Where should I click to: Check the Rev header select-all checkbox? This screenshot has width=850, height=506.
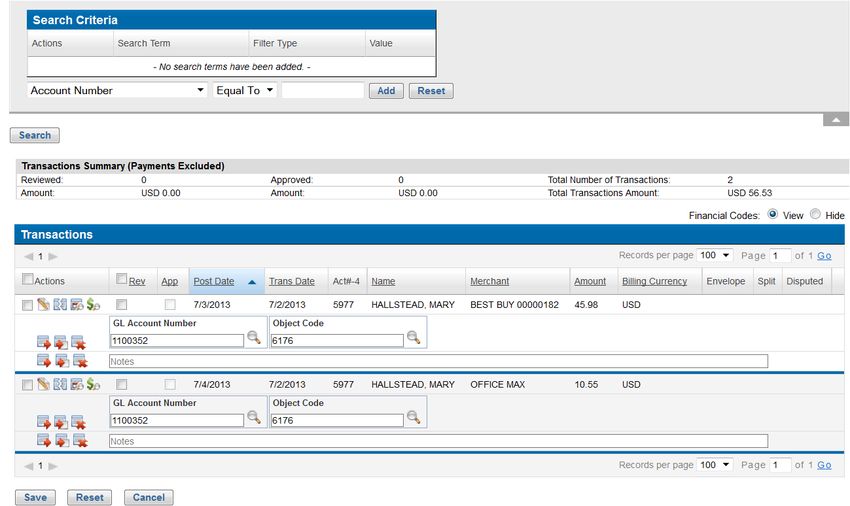coord(122,279)
